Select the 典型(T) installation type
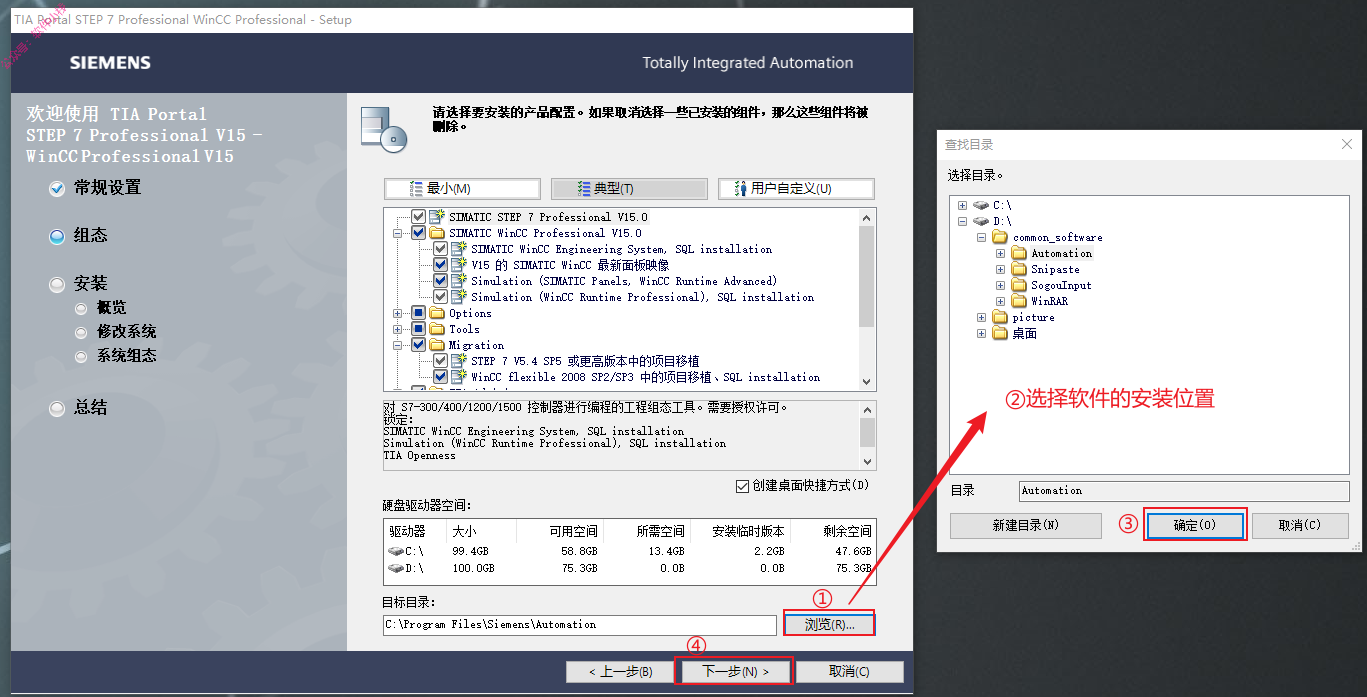1367x697 pixels. (628, 189)
